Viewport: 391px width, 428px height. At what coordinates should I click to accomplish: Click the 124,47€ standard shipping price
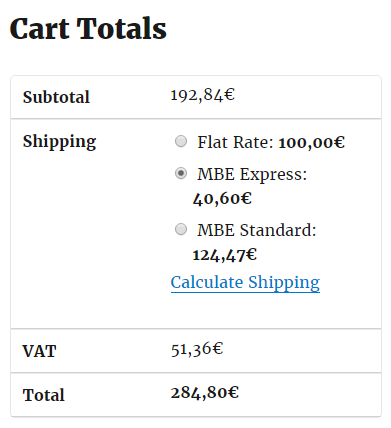click(225, 255)
